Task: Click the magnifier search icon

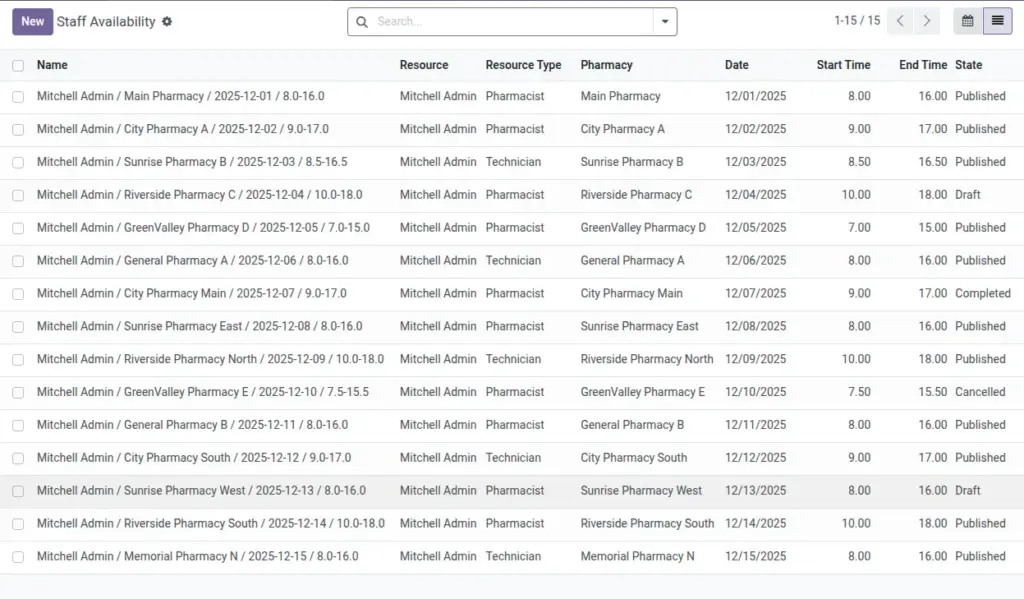Action: coord(362,22)
